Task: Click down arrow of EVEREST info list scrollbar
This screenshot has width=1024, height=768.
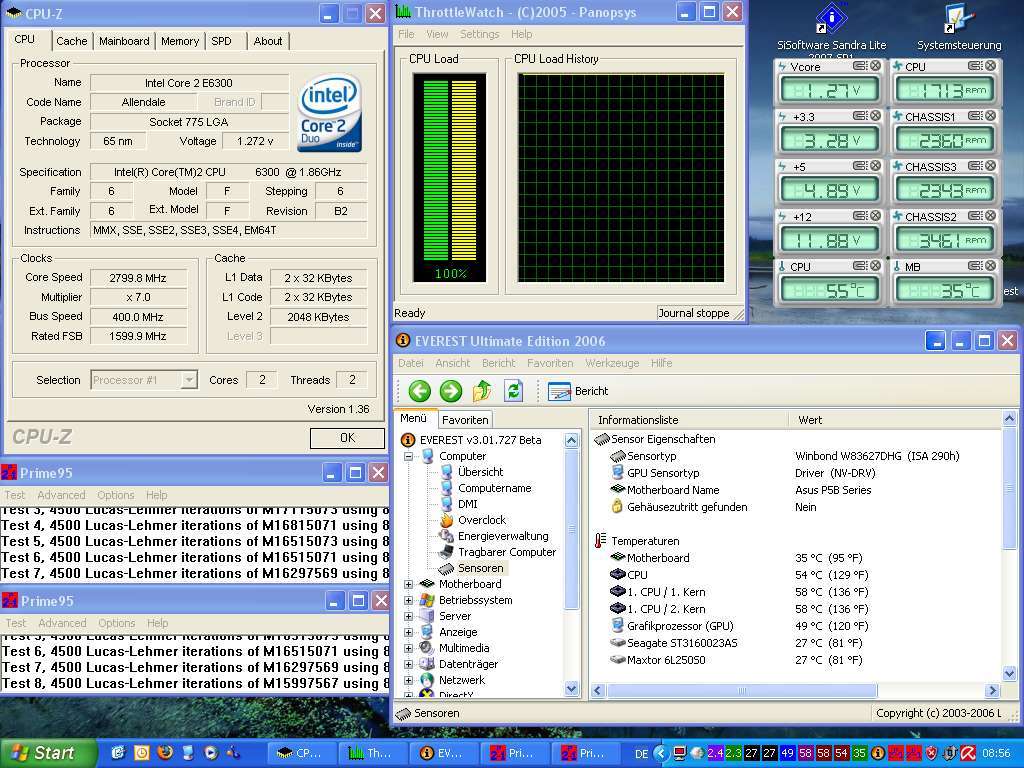Action: [x=1009, y=673]
